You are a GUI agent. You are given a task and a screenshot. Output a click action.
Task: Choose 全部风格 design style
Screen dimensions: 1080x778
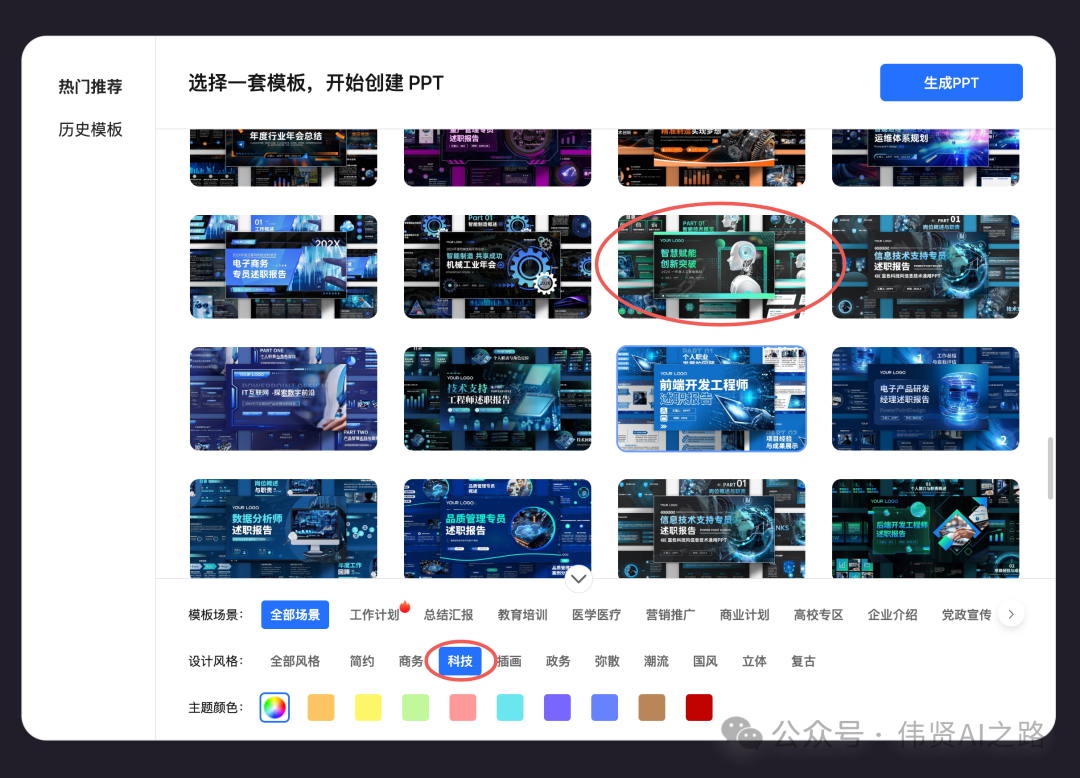295,661
